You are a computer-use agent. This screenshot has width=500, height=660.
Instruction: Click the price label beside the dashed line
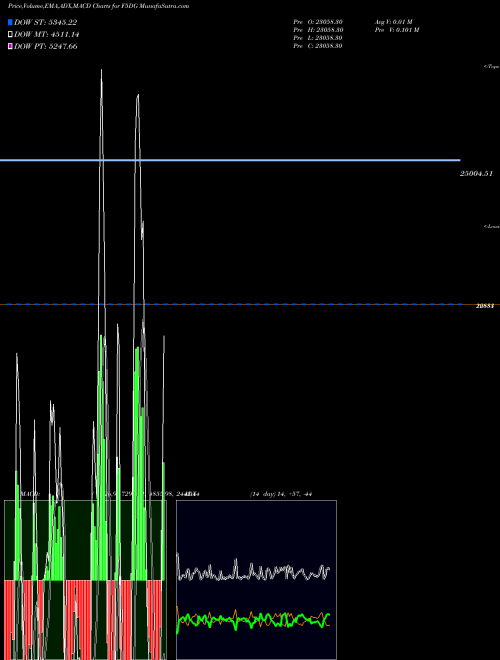click(x=484, y=306)
